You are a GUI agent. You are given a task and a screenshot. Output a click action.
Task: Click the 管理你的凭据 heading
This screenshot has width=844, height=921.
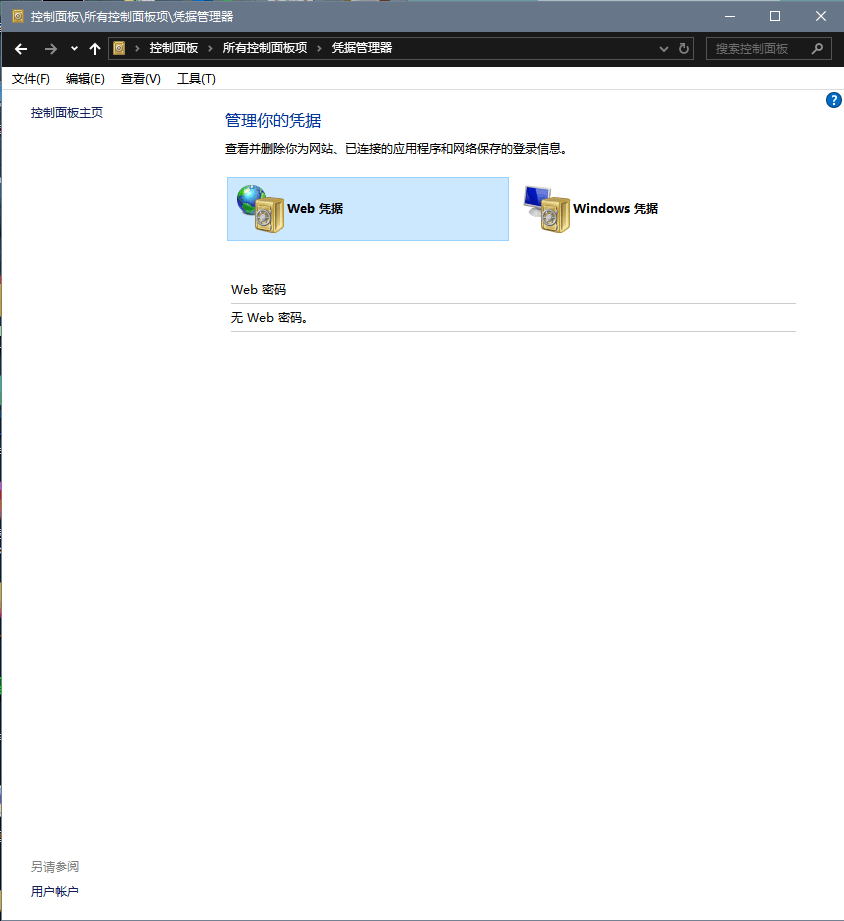[x=273, y=120]
